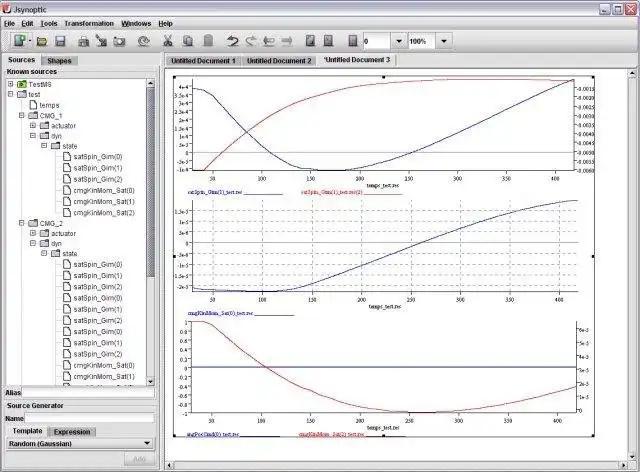This screenshot has width=640, height=472.
Task: Click the Save floppy disk icon
Action: click(x=60, y=41)
